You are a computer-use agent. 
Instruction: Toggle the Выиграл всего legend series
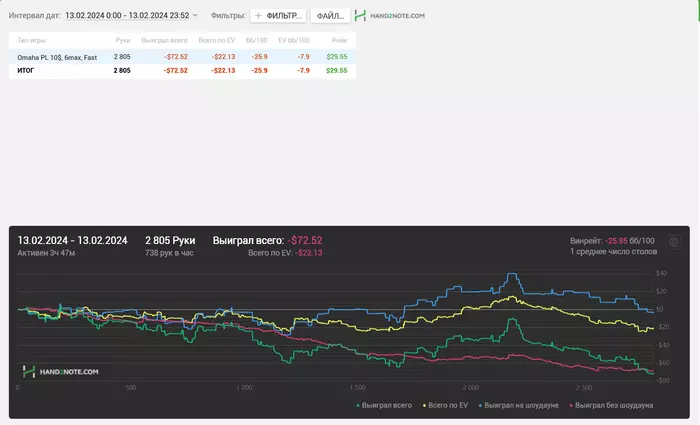(x=384, y=405)
